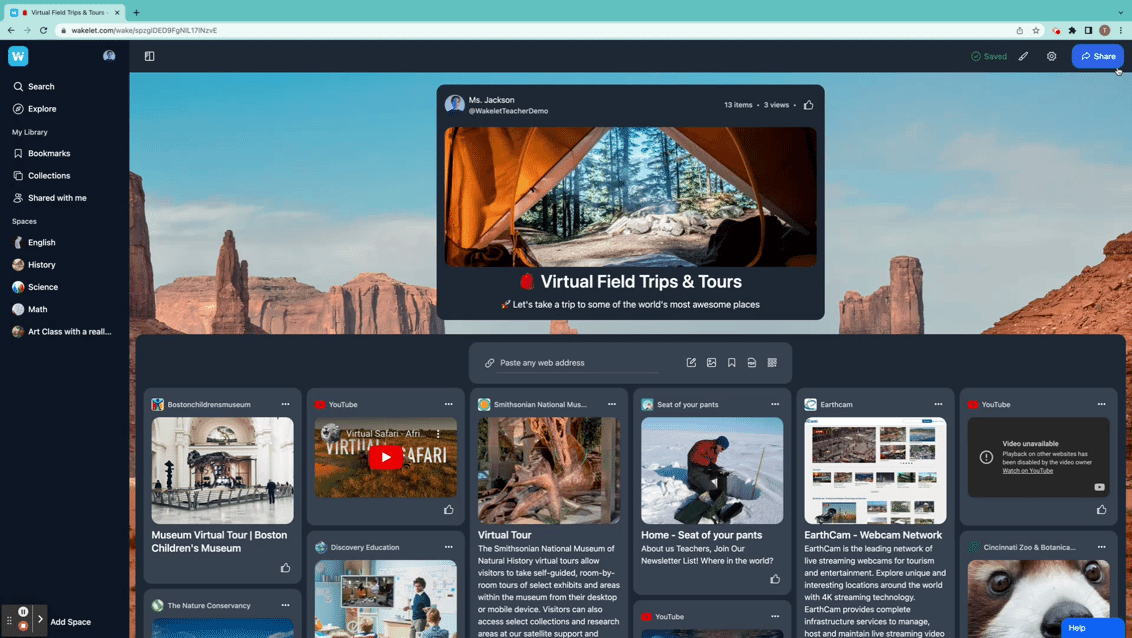Like the Video unavailable YouTube card

[1101, 510]
